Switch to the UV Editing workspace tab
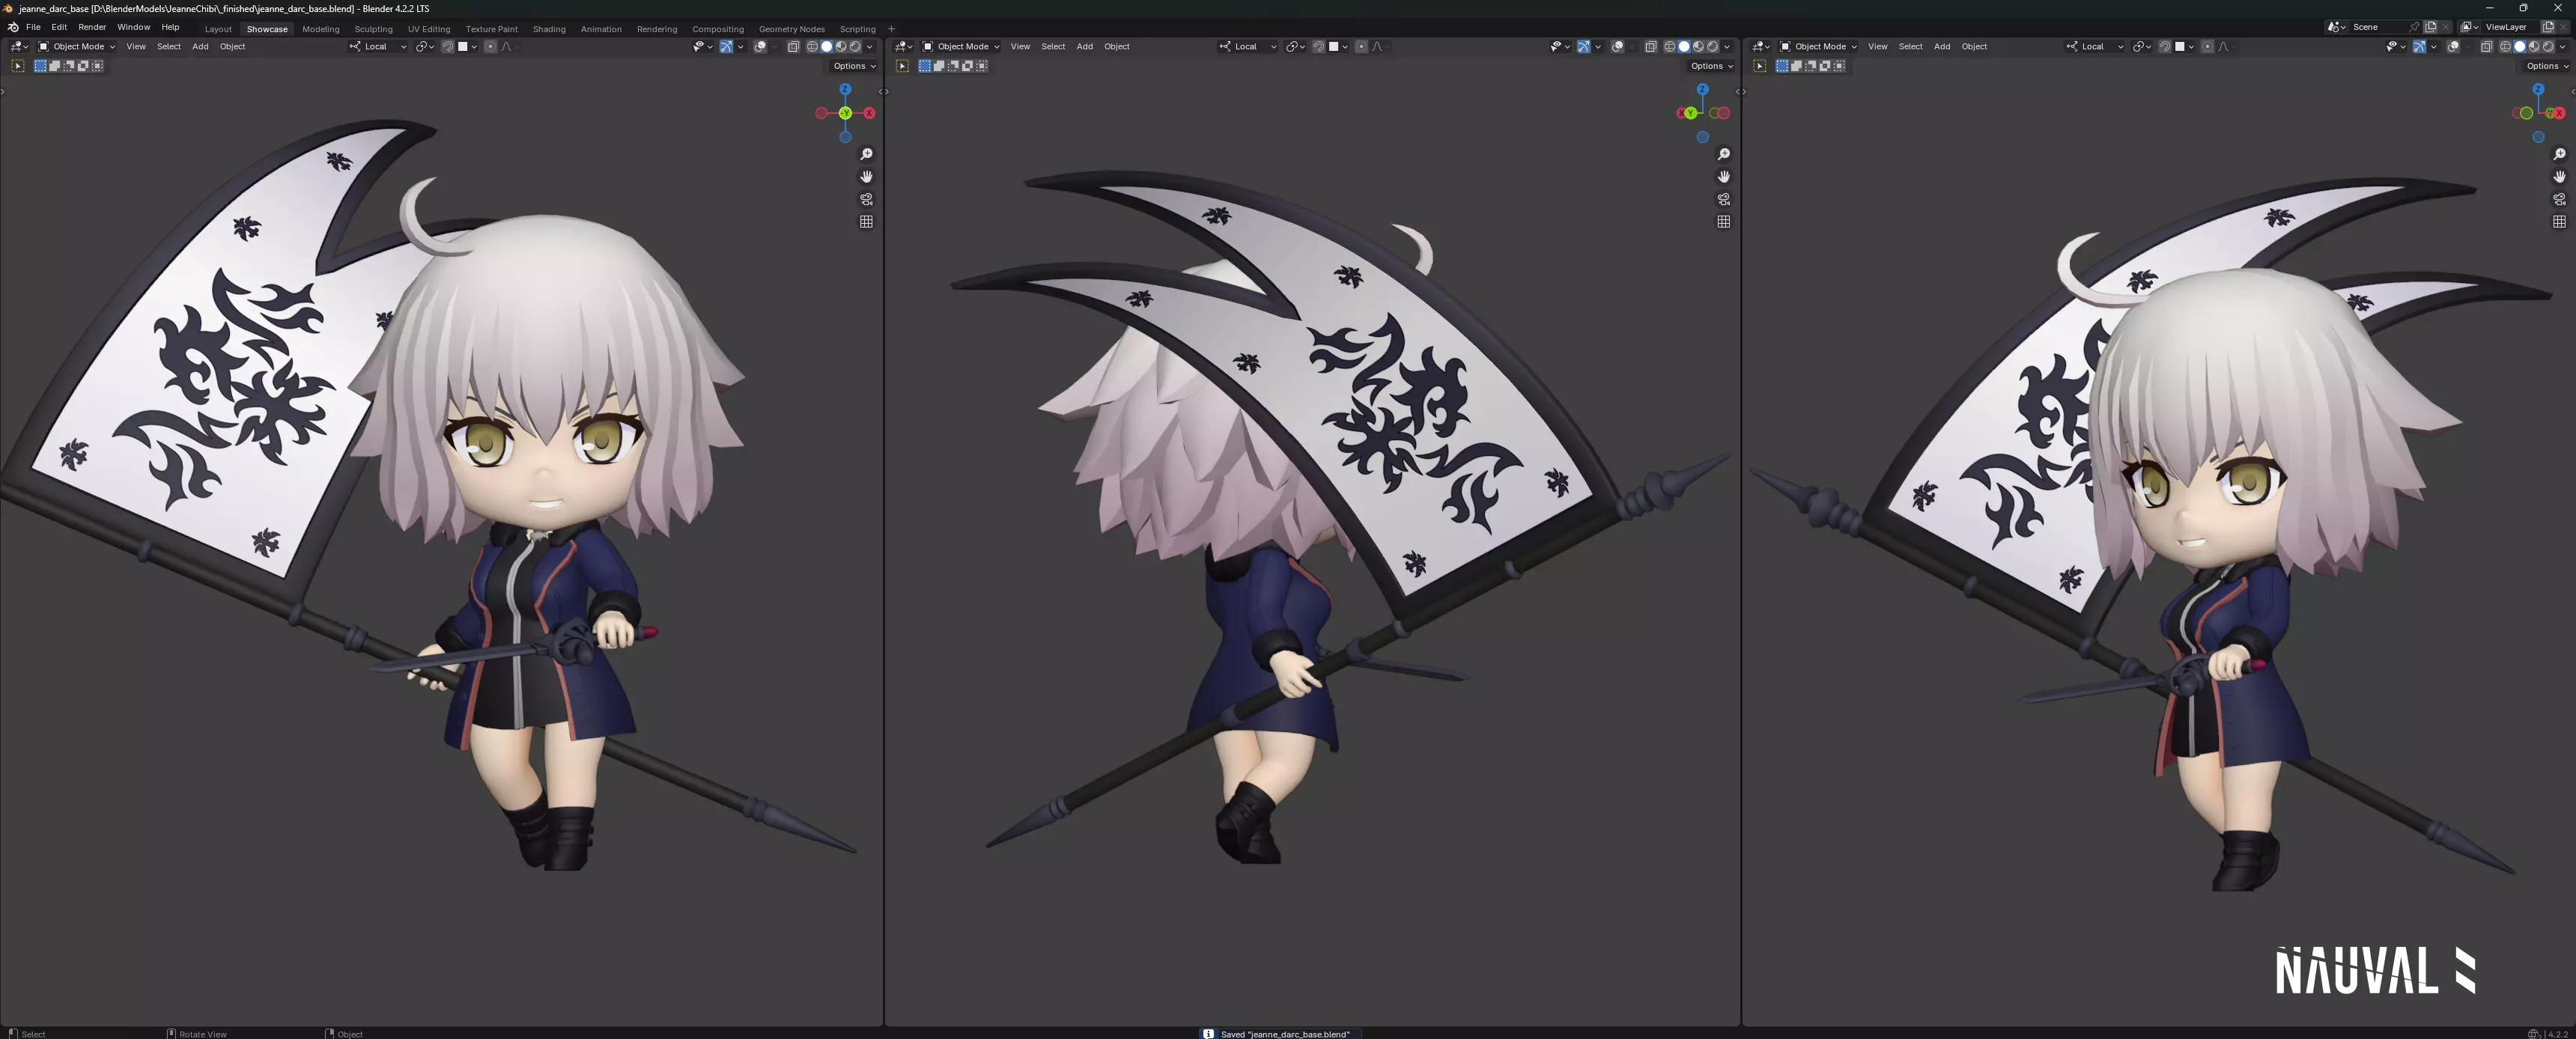The width and height of the screenshot is (2576, 1039). 429,29
